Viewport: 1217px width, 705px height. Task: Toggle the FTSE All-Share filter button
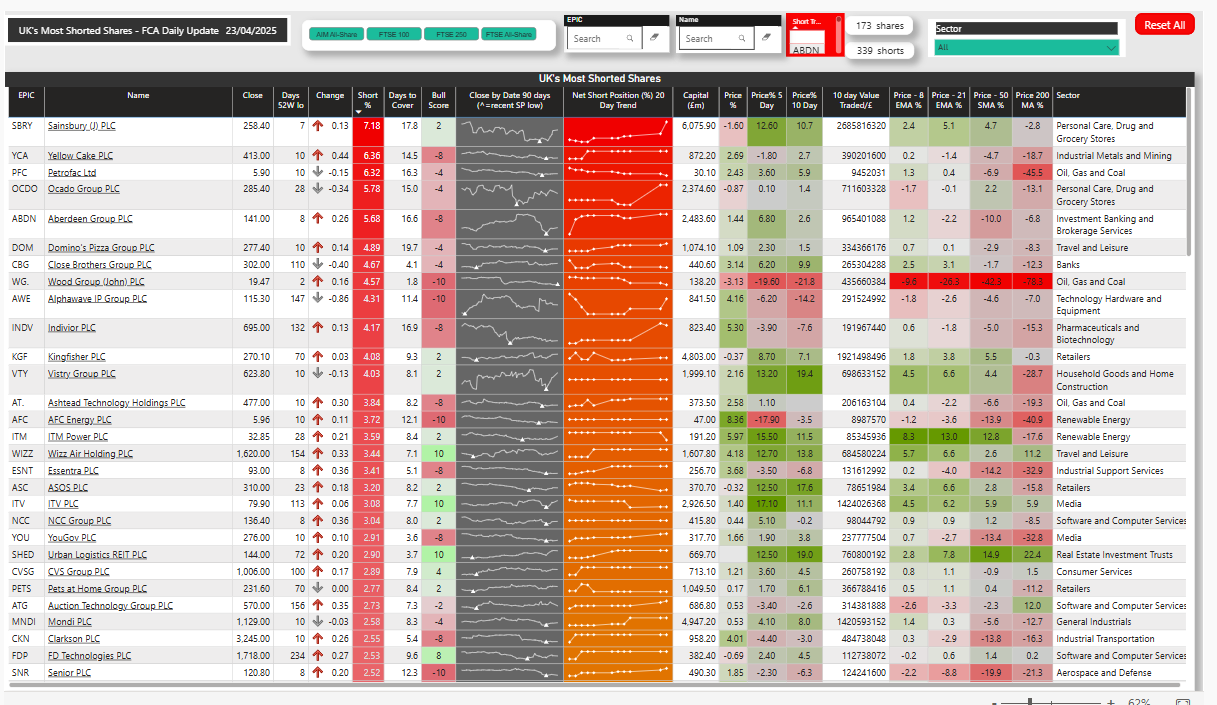pyautogui.click(x=509, y=34)
